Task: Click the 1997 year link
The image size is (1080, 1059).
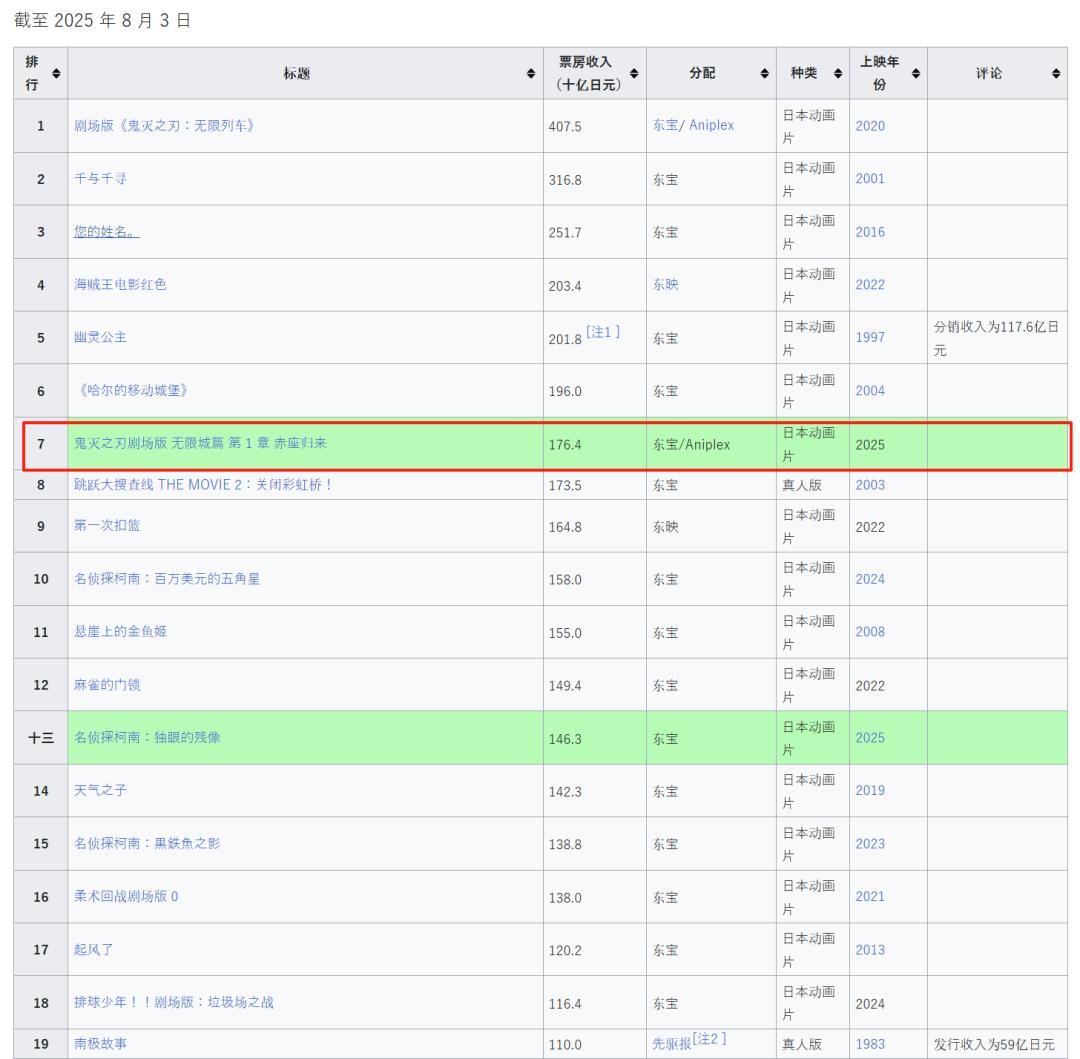Action: point(870,338)
